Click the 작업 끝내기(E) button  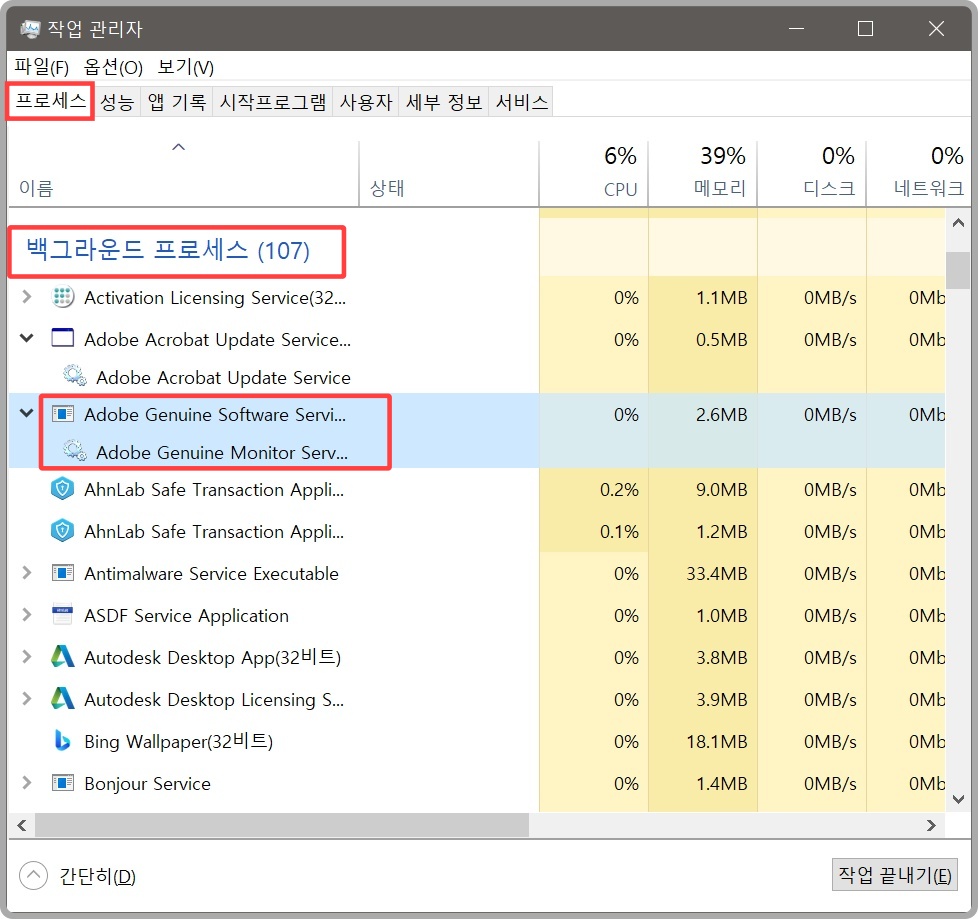(x=894, y=875)
